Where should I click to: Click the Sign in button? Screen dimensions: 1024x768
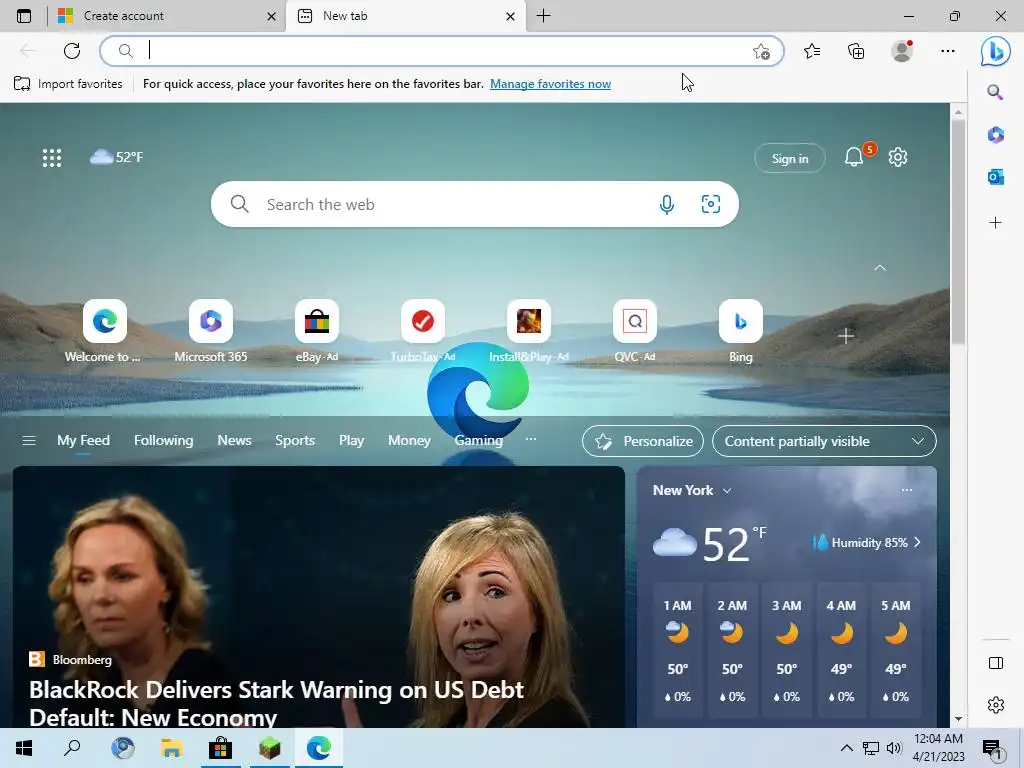coord(790,158)
